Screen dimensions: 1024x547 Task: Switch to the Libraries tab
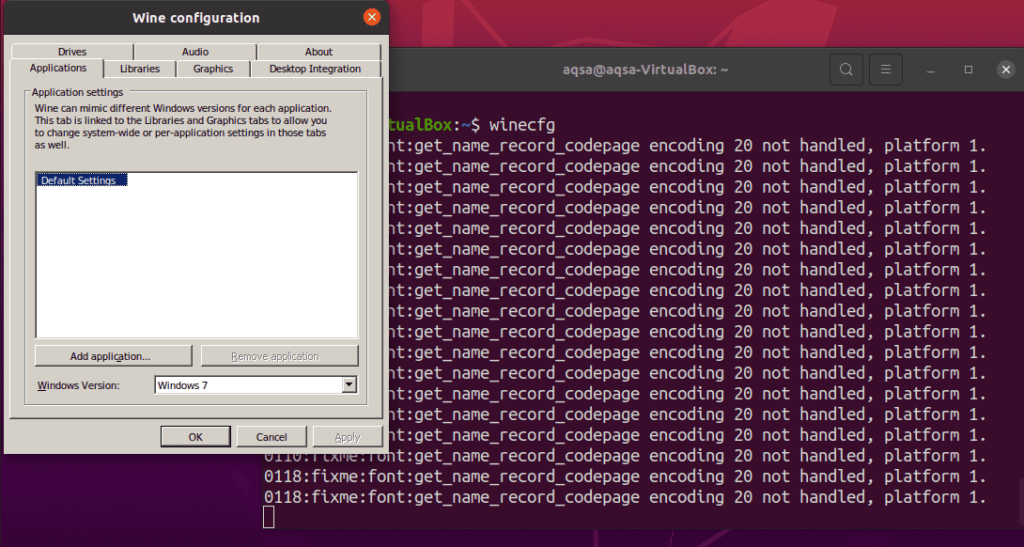pyautogui.click(x=140, y=69)
